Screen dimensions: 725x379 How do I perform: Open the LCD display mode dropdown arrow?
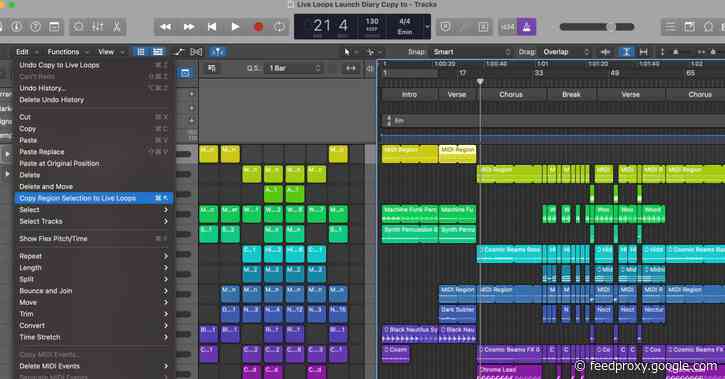point(427,27)
